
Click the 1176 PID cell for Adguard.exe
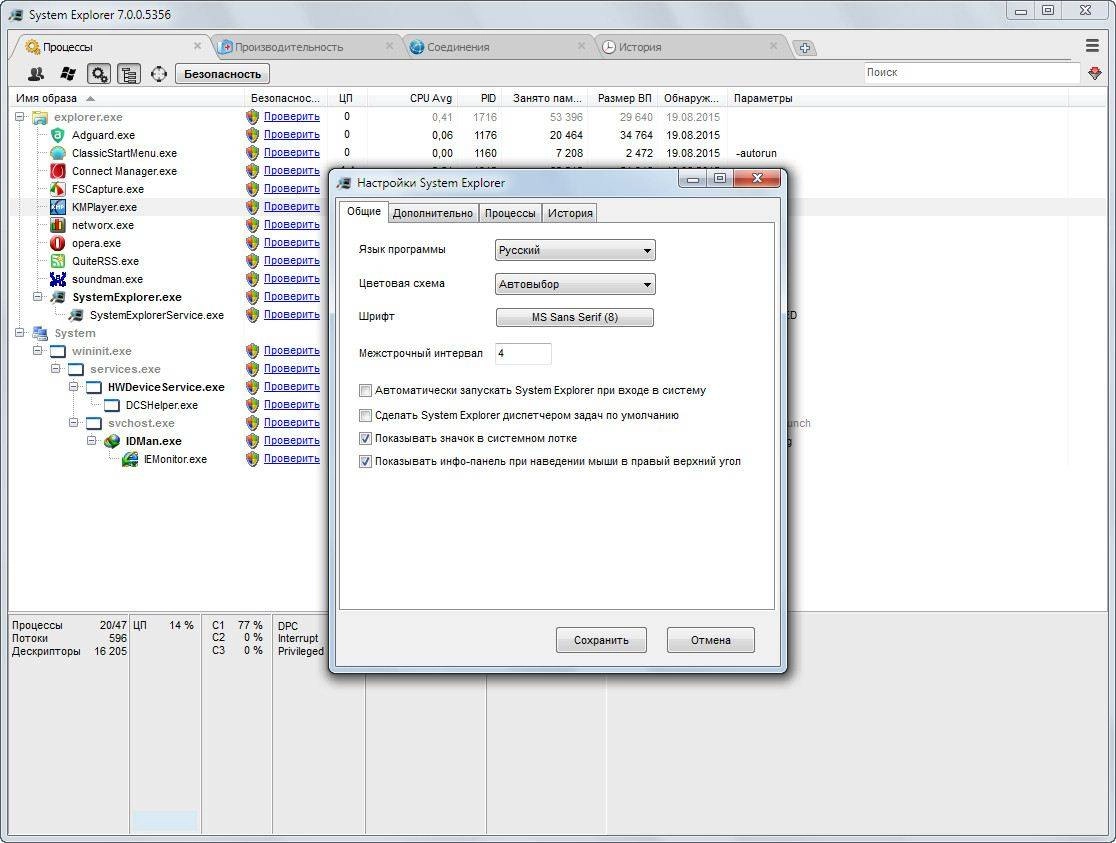point(485,135)
